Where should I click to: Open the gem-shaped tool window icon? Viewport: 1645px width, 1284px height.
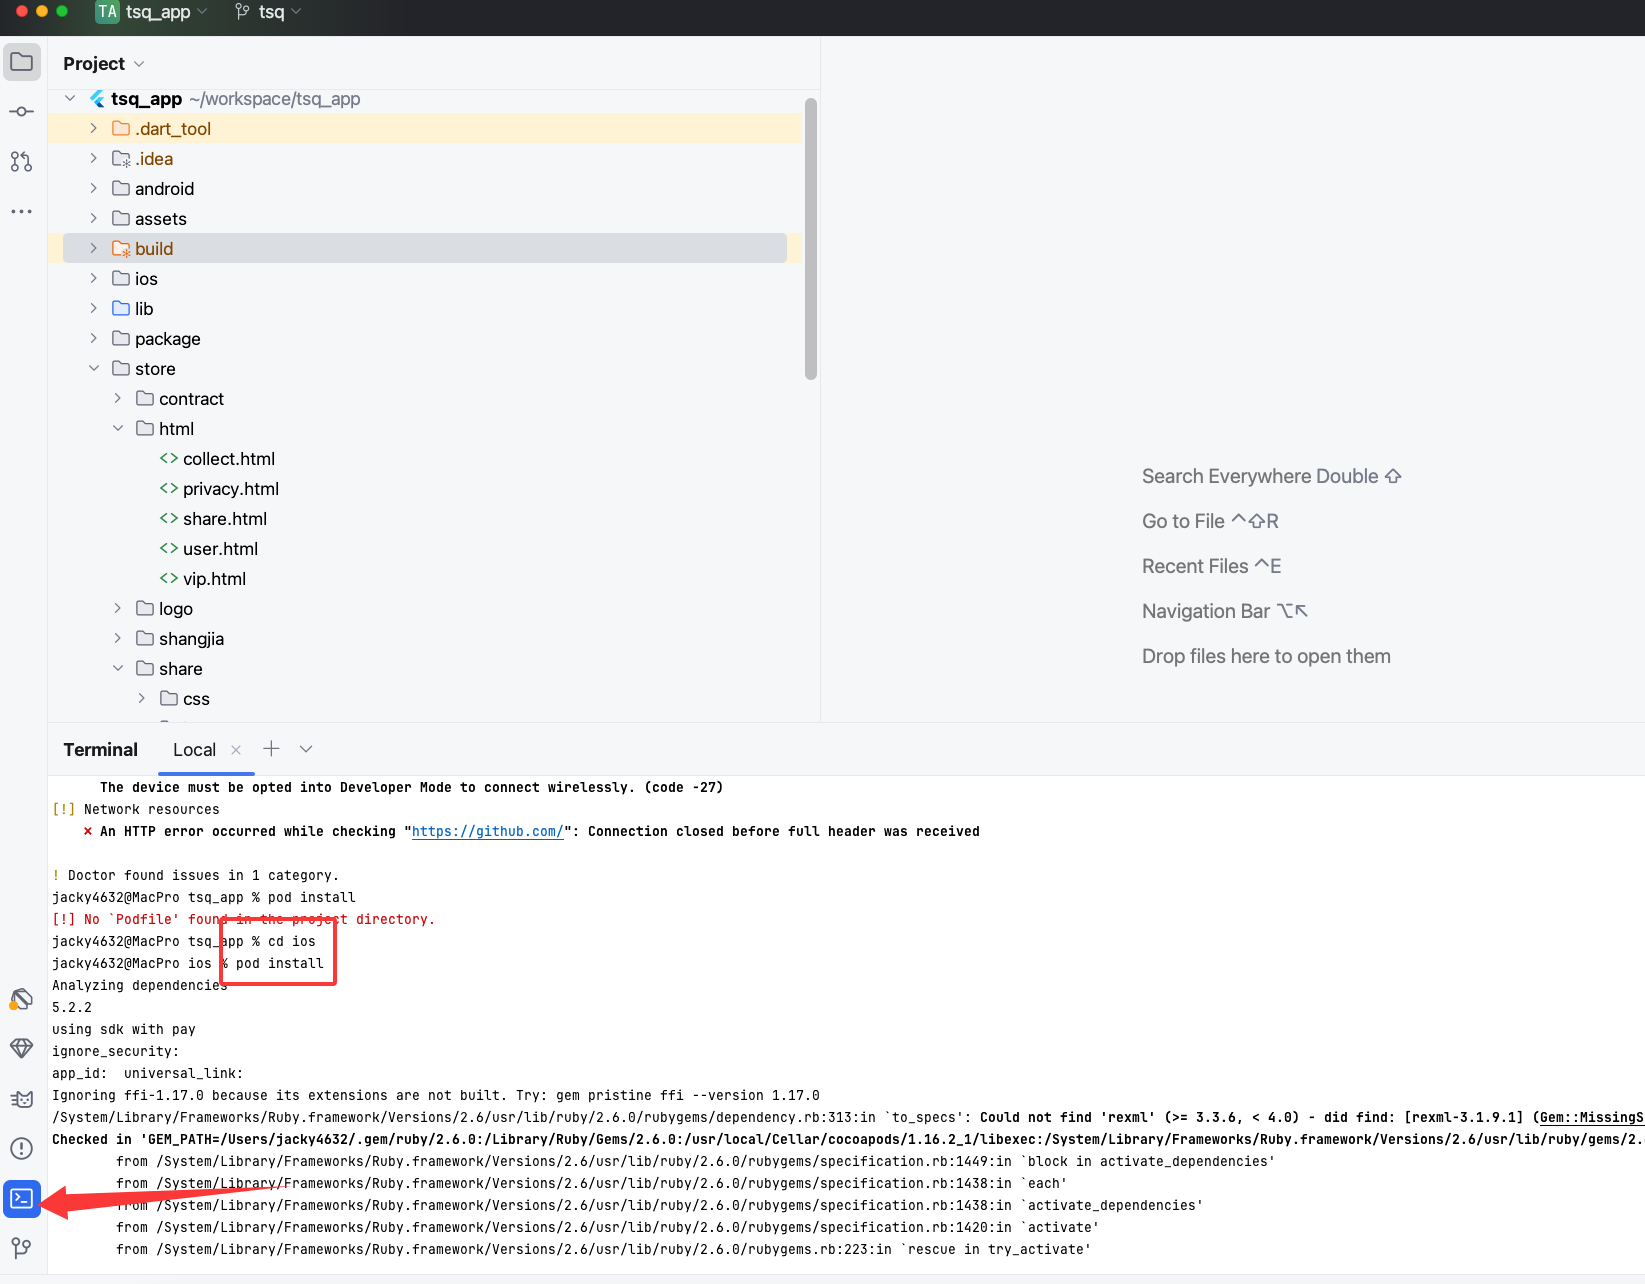coord(21,1048)
